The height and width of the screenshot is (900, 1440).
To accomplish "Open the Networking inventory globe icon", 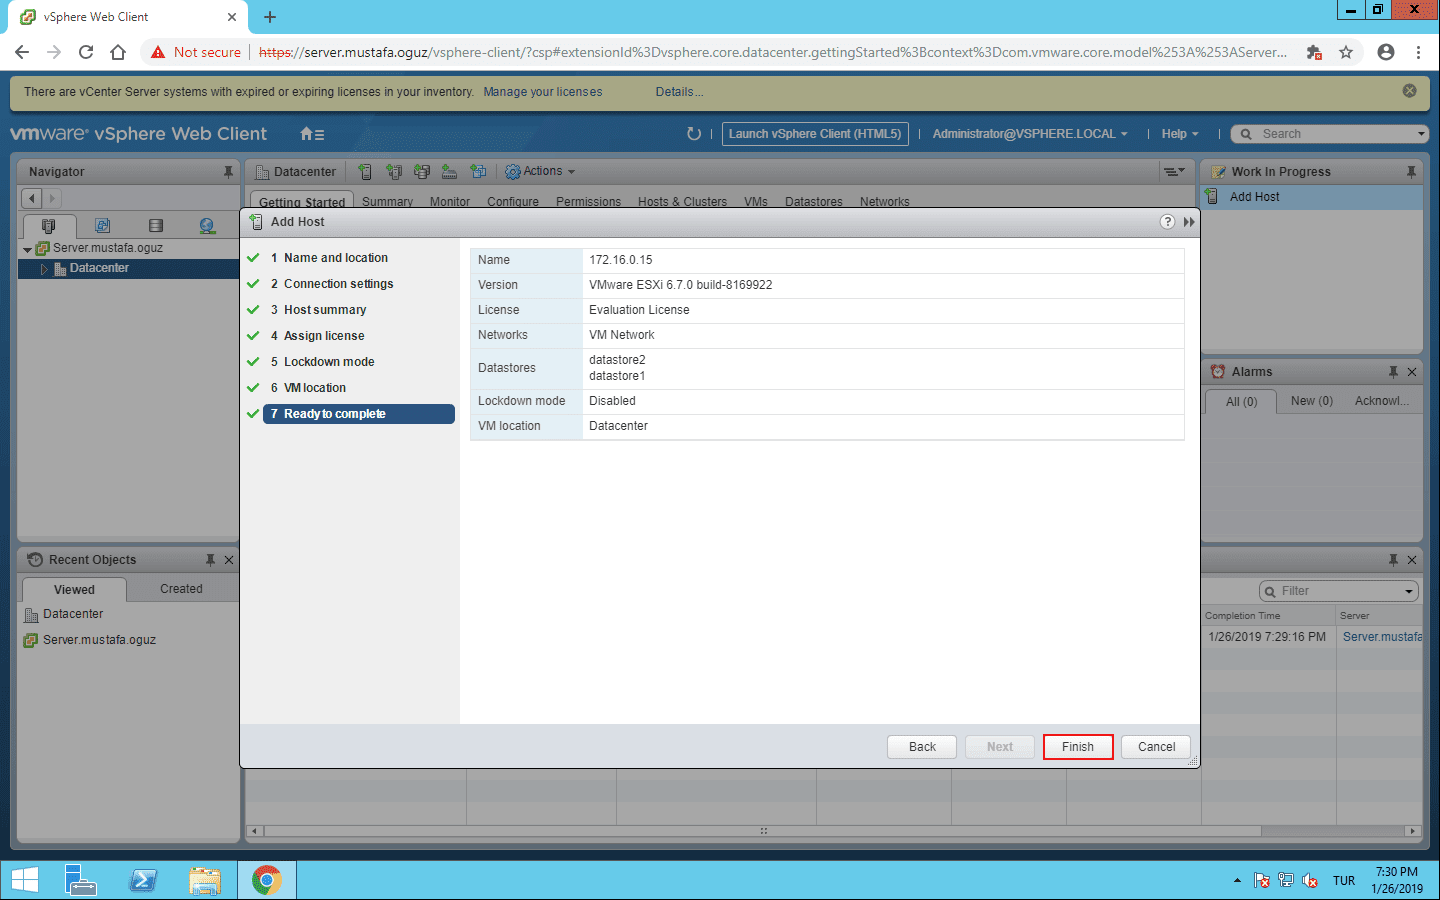I will click(207, 225).
